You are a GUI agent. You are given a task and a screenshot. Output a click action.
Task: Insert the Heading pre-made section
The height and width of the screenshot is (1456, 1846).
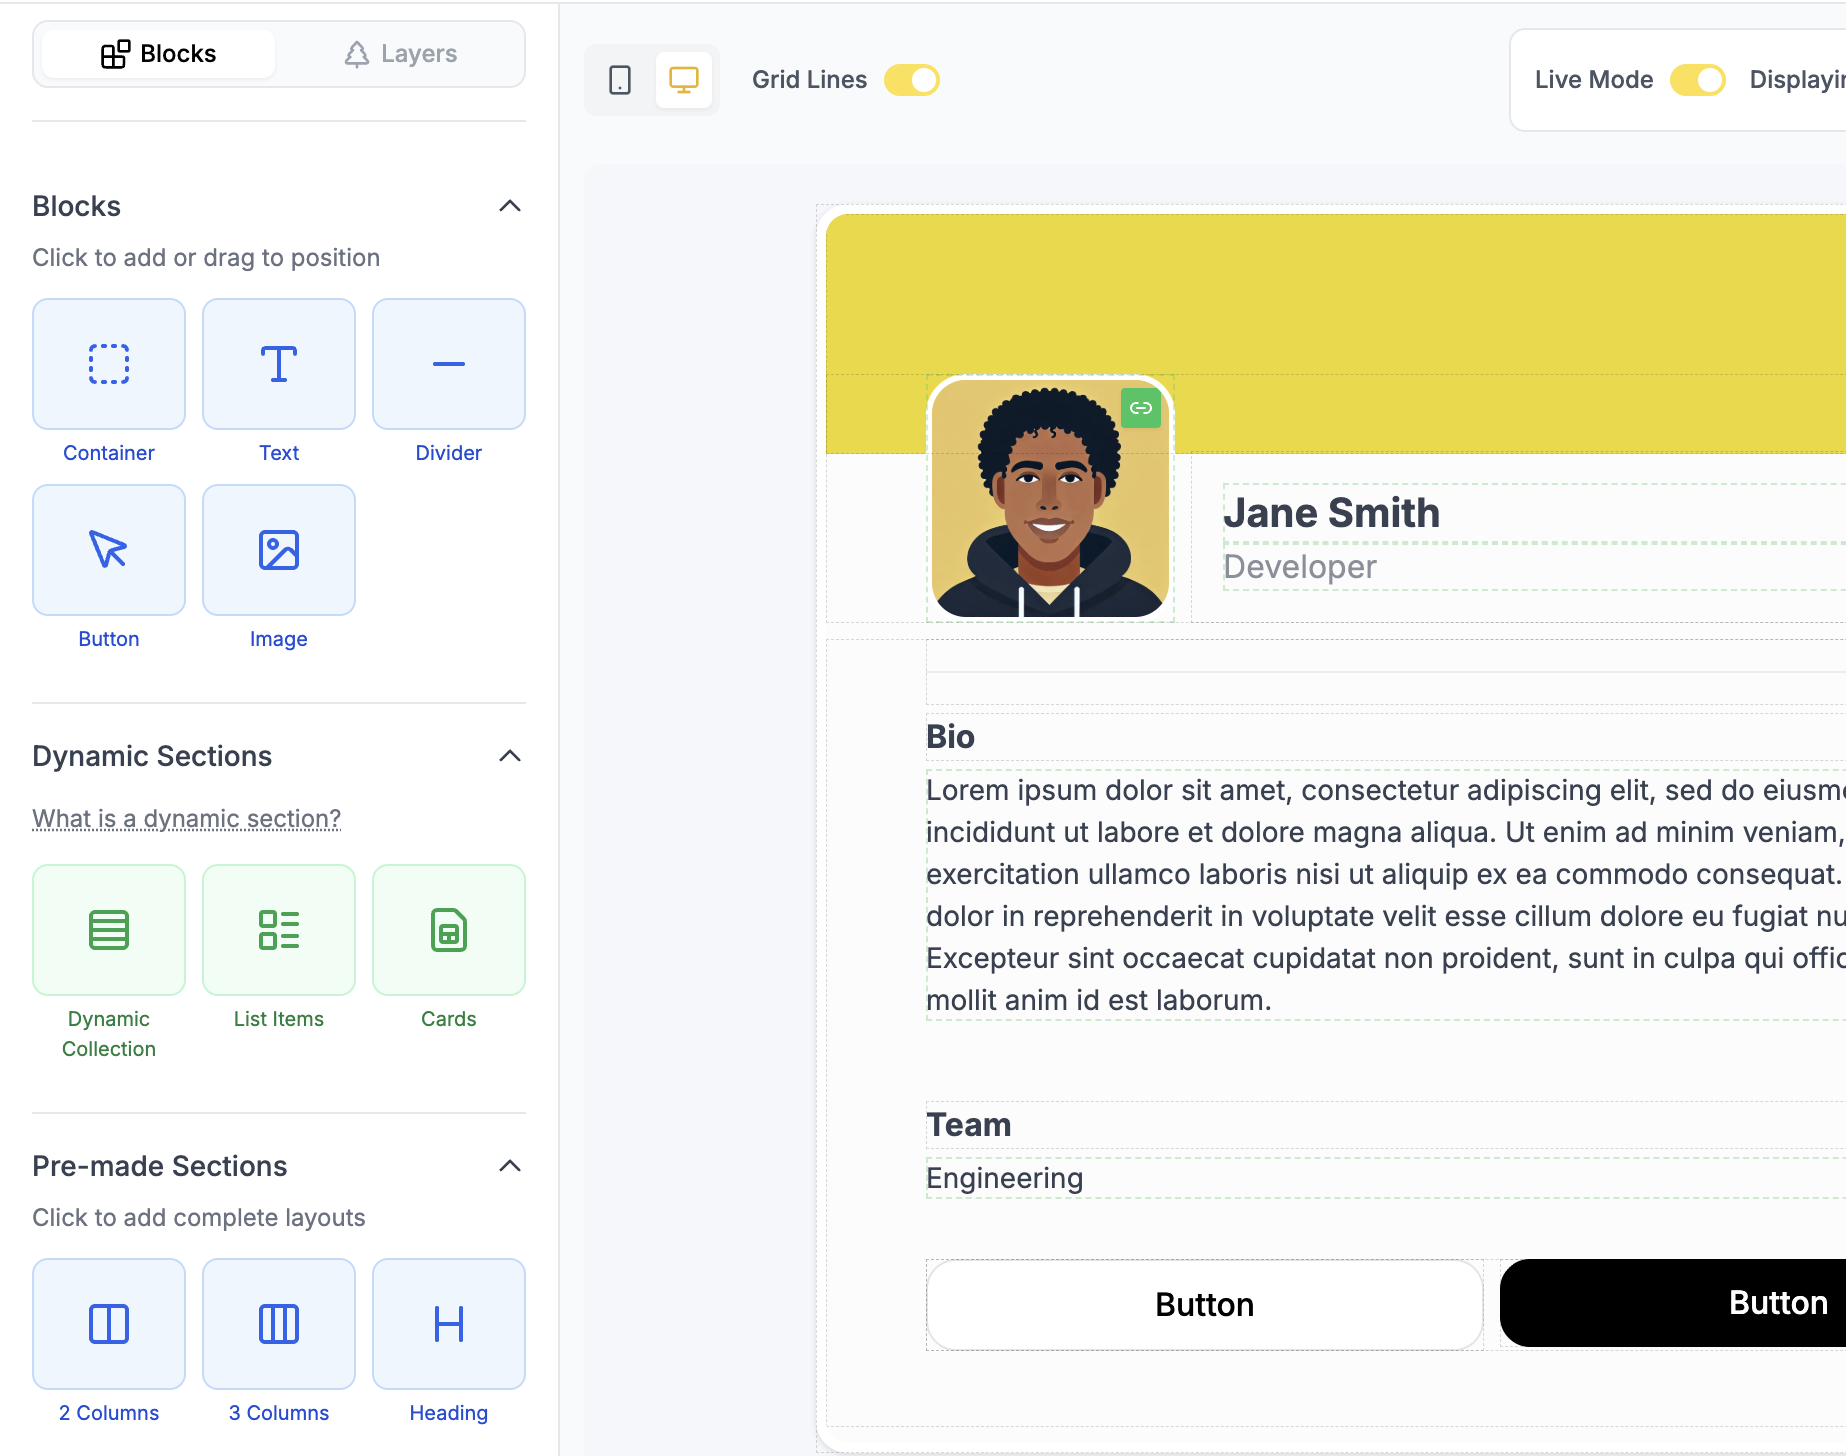(x=448, y=1324)
